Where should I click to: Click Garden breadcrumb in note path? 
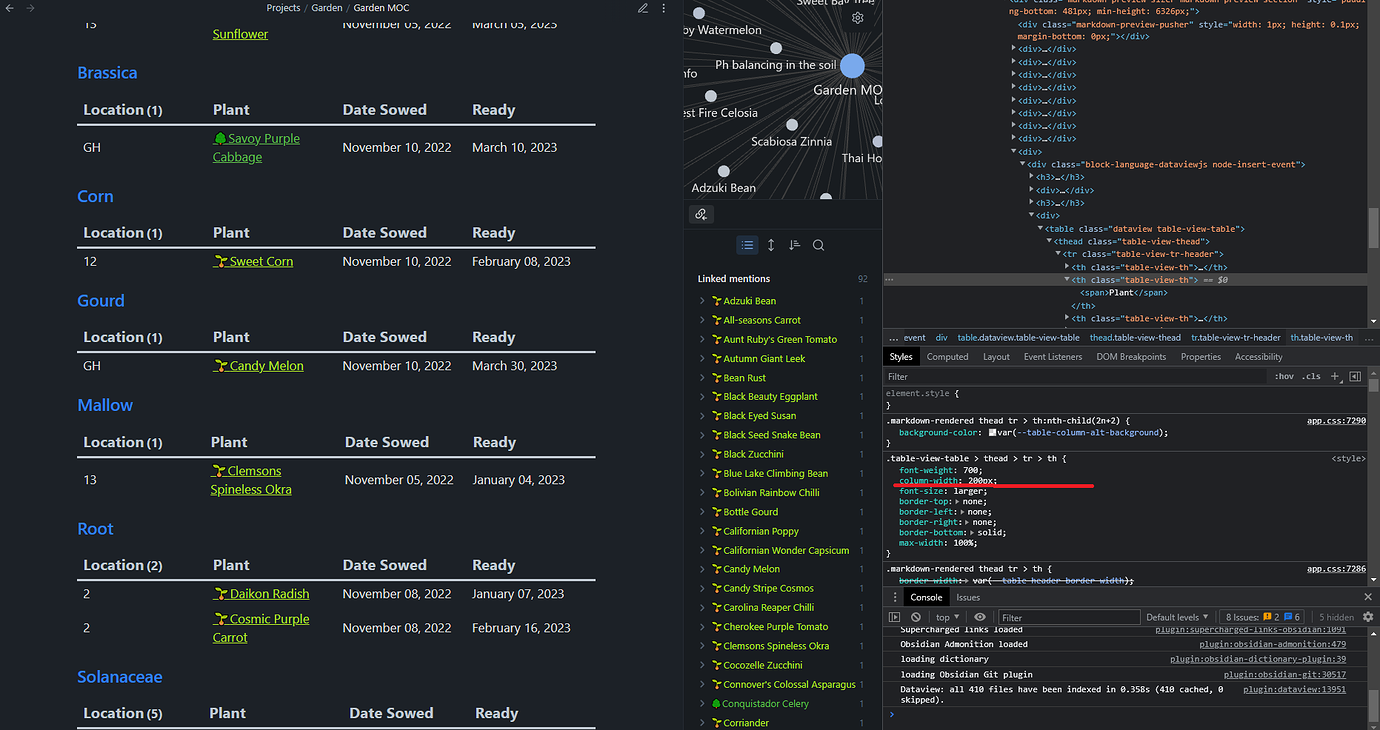(327, 8)
